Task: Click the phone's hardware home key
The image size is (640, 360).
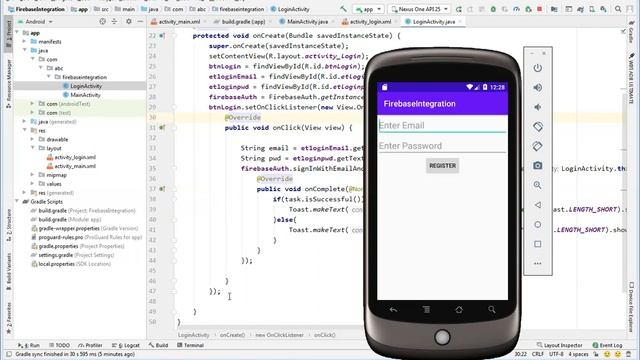Action: 459,310
